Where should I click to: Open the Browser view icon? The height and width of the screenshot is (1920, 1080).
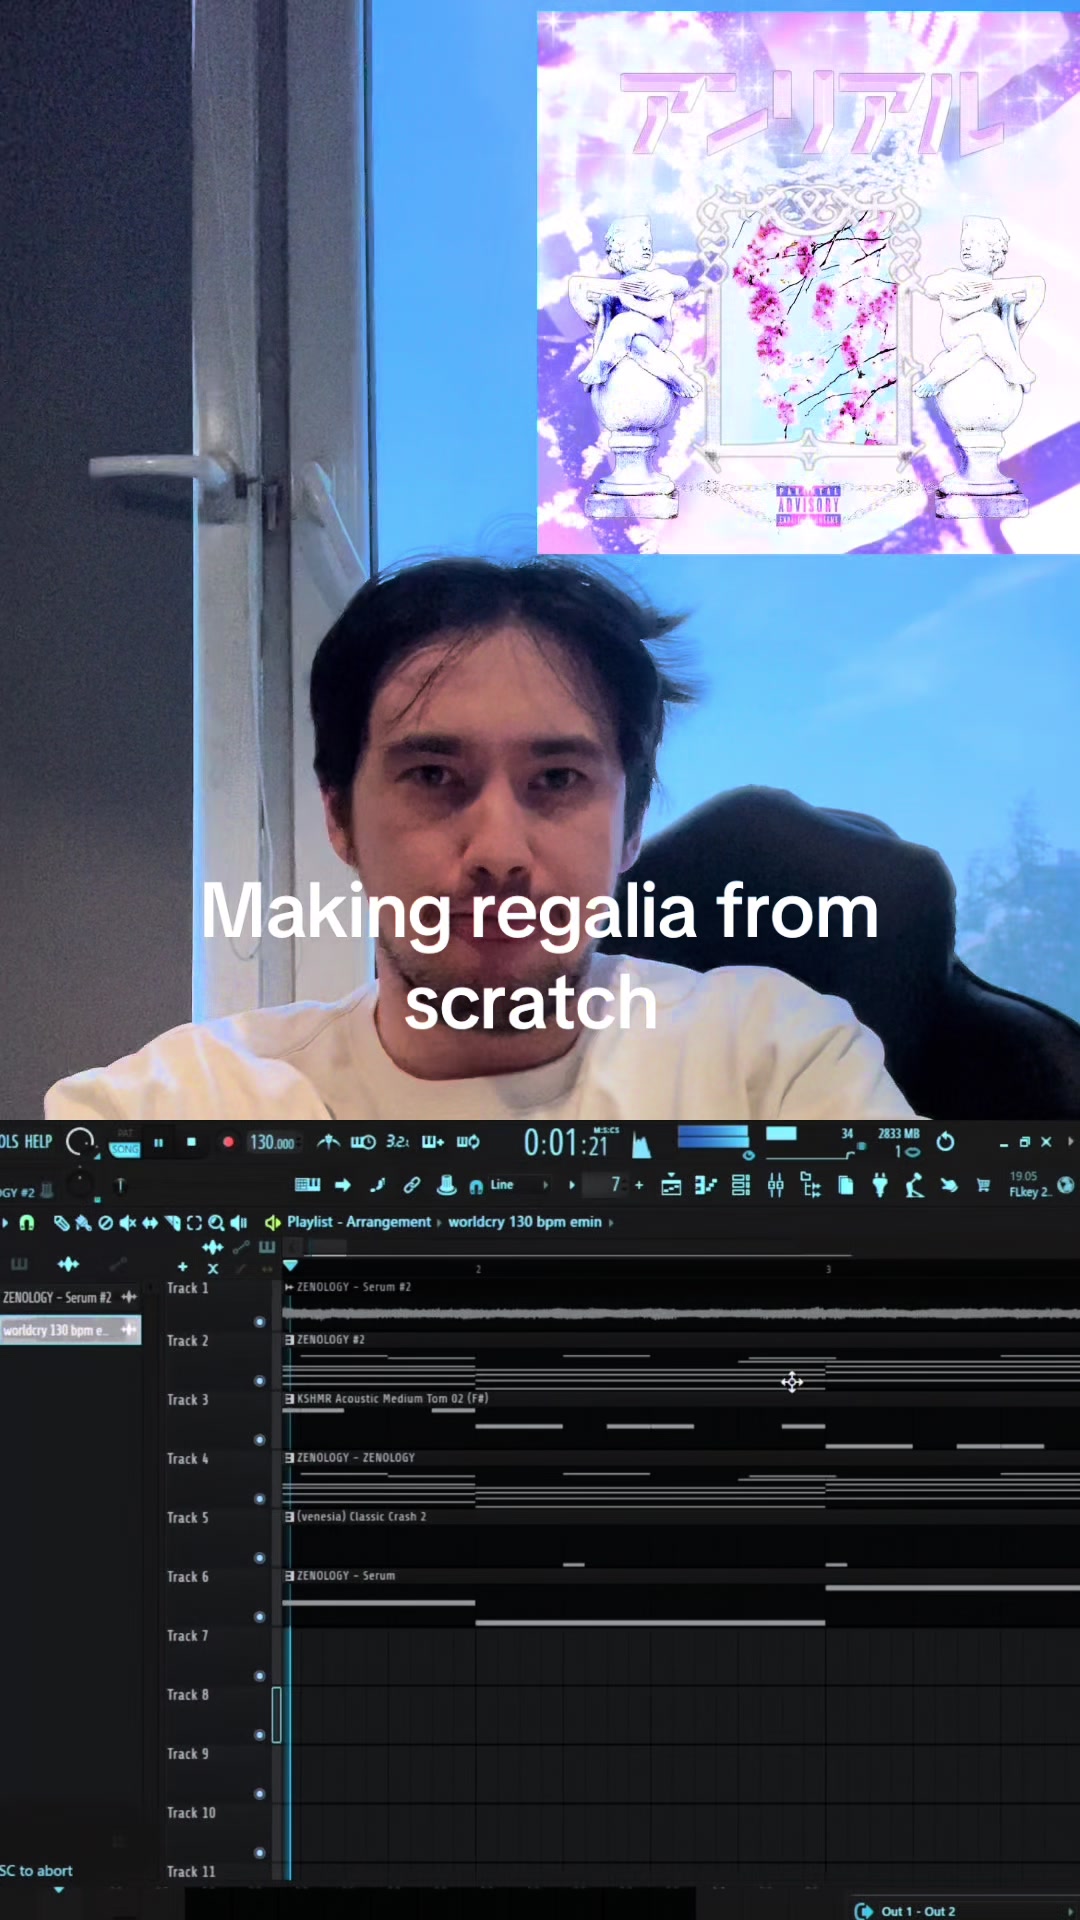(x=811, y=1185)
